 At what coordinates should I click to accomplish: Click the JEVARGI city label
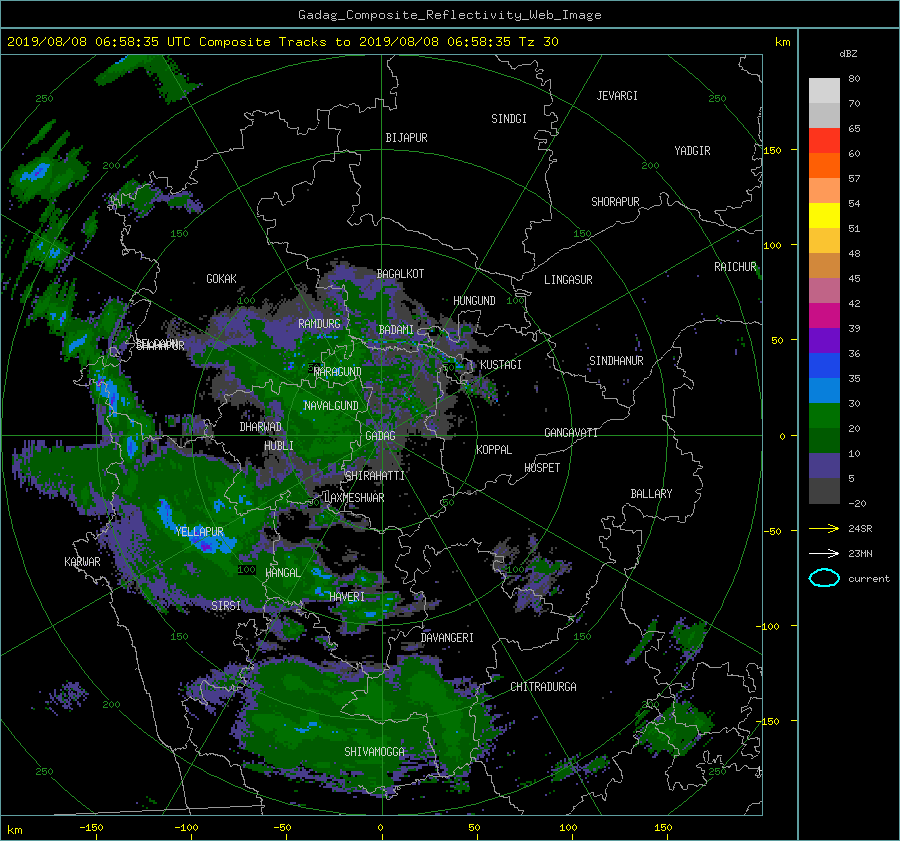(617, 96)
